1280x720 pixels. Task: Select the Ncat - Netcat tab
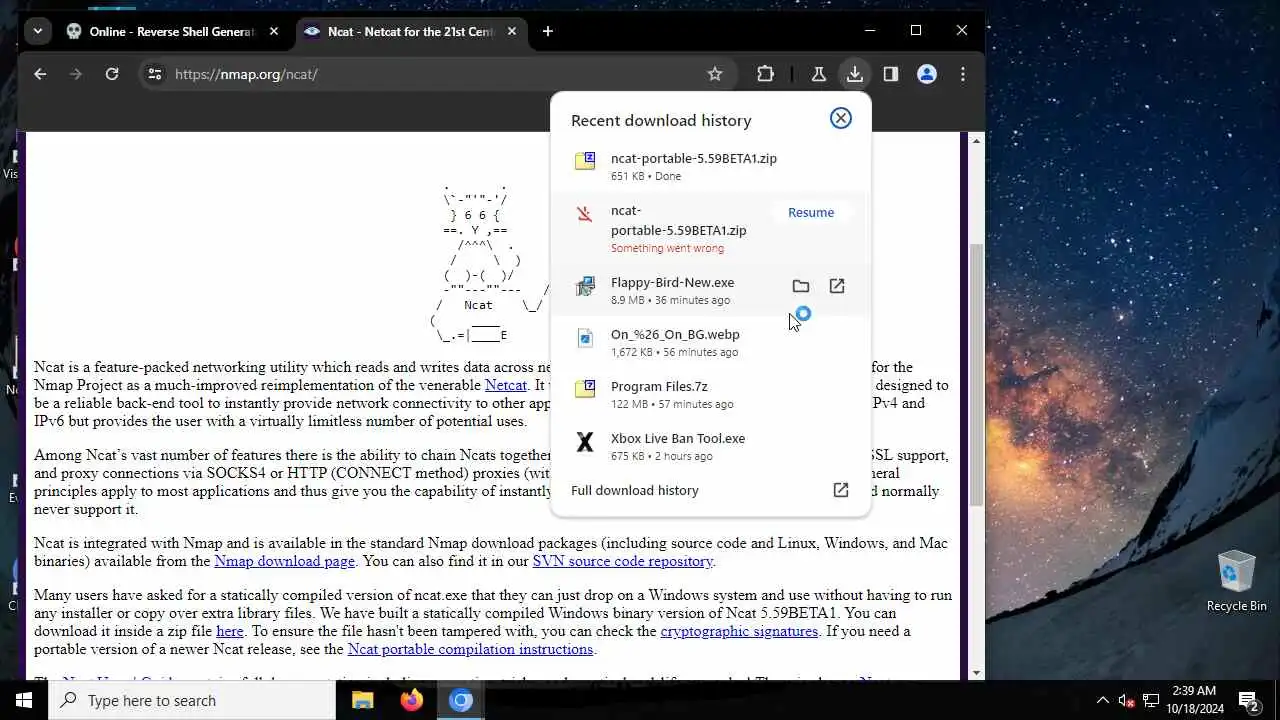412,31
